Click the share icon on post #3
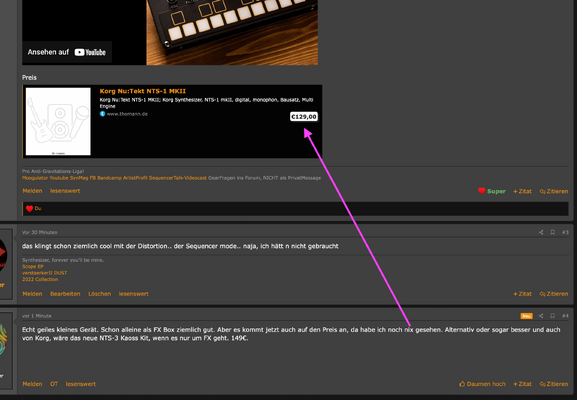The width and height of the screenshot is (577, 400). point(541,232)
